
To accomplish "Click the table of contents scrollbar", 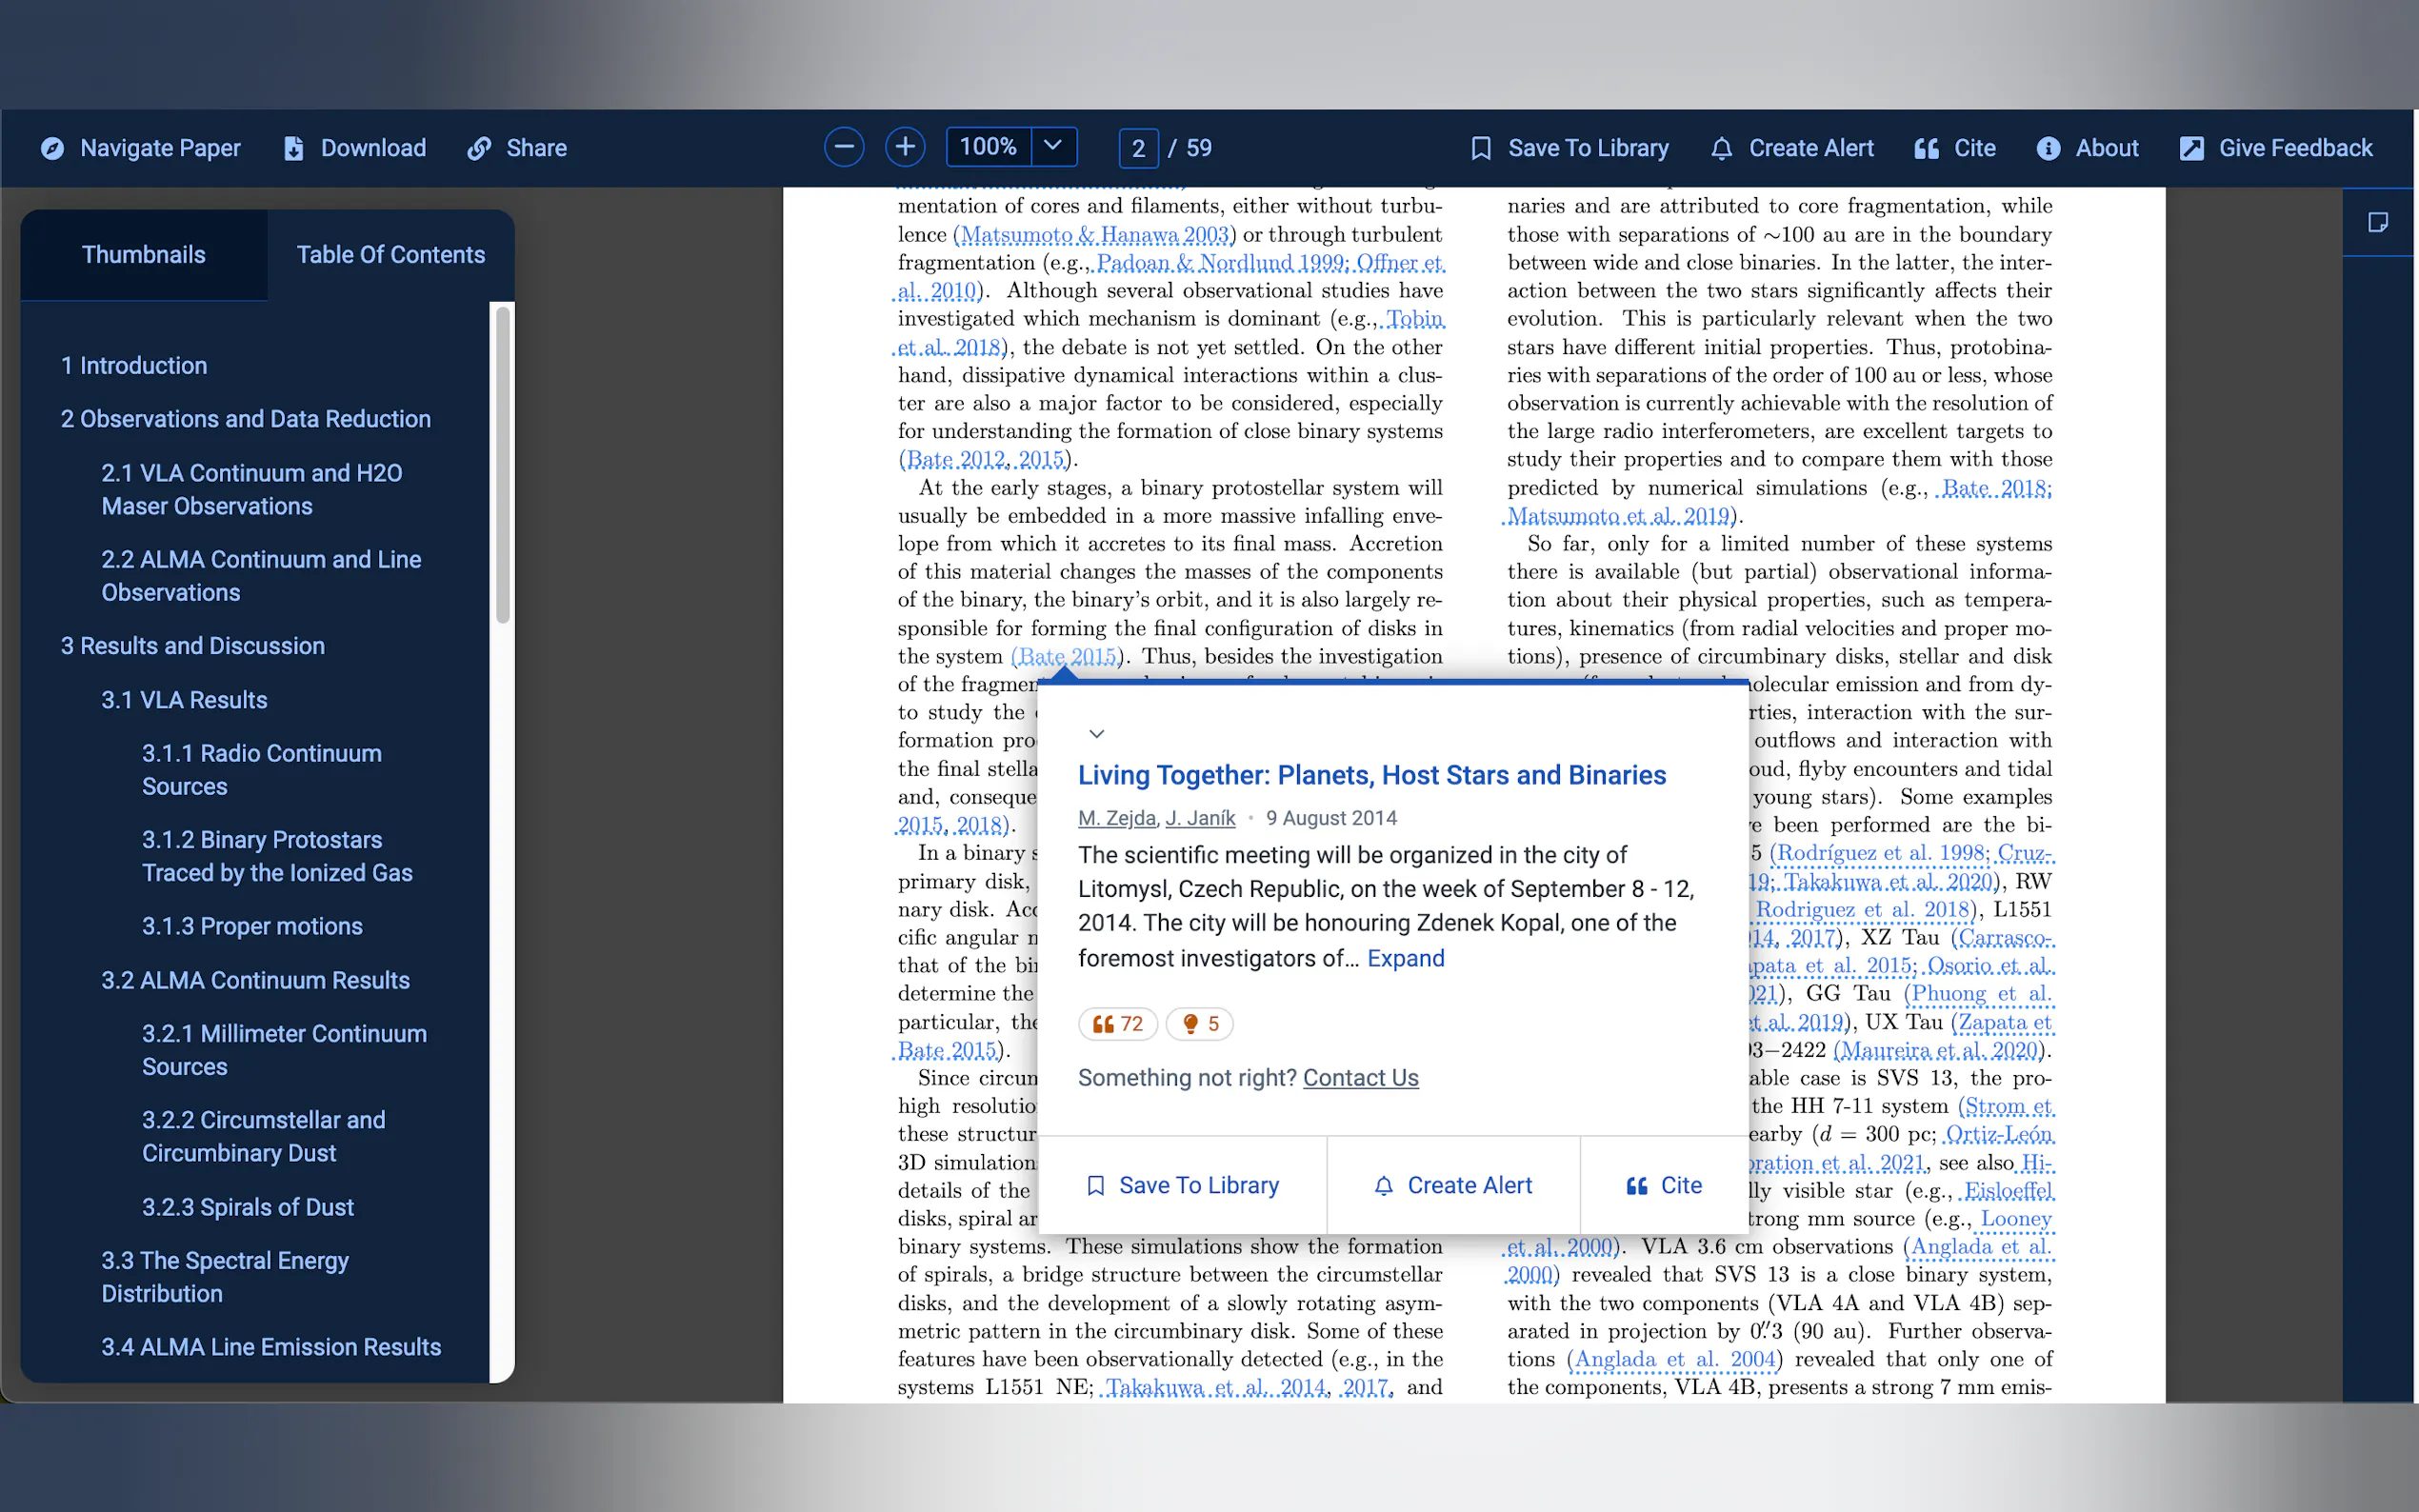I will pyautogui.click(x=502, y=465).
